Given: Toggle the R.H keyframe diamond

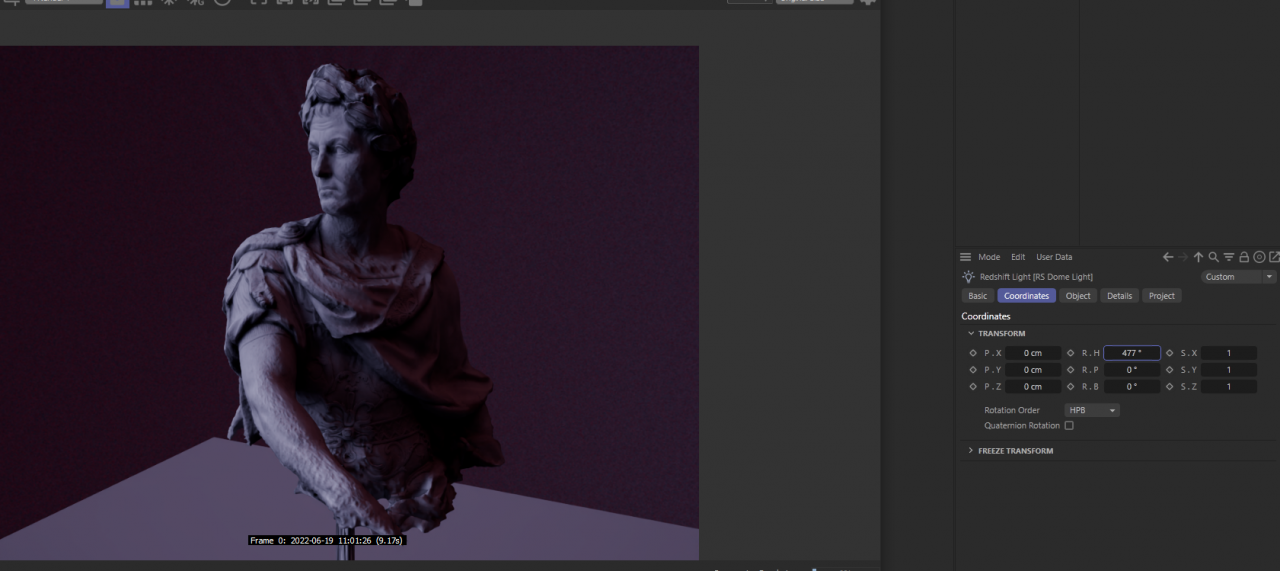Looking at the screenshot, I should point(1071,353).
